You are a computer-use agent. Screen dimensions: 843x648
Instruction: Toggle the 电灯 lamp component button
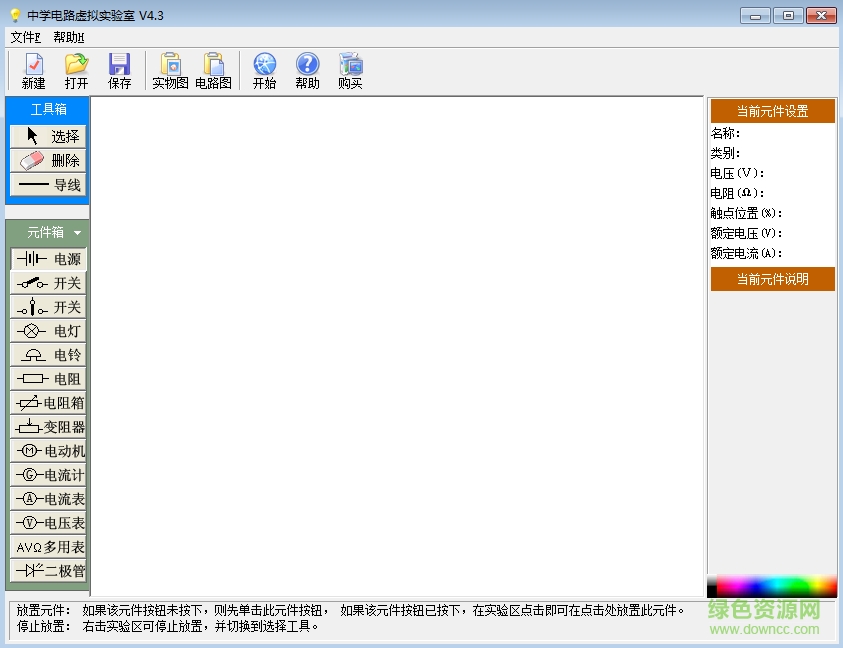click(x=47, y=330)
